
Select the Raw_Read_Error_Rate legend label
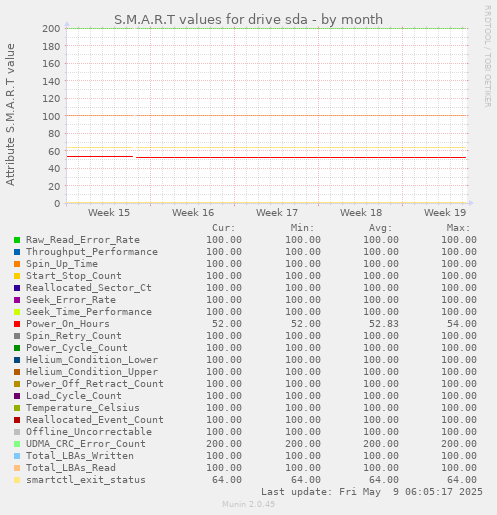click(x=83, y=240)
